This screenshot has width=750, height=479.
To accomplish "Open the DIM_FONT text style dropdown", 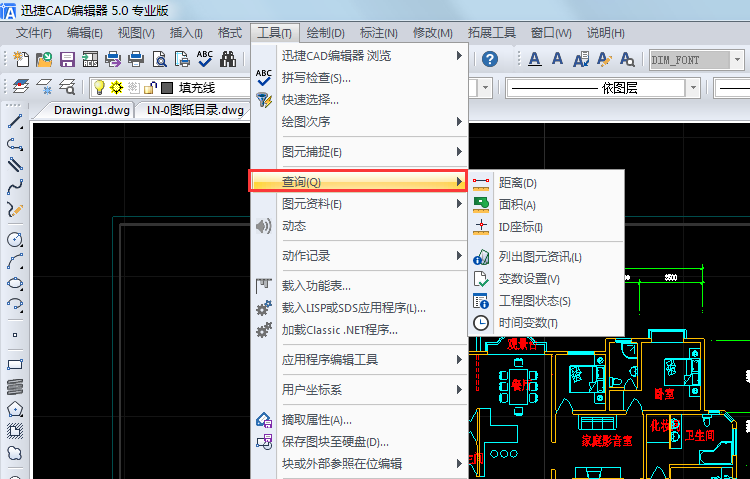I will pyautogui.click(x=737, y=60).
